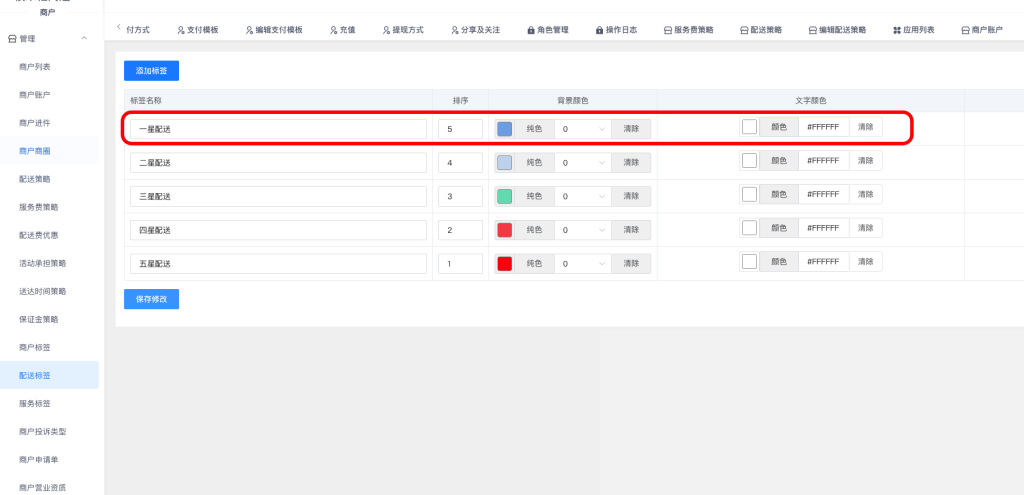Image resolution: width=1024 pixels, height=495 pixels.
Task: Click the store icon beside 商户账户 tab
Action: (964, 30)
